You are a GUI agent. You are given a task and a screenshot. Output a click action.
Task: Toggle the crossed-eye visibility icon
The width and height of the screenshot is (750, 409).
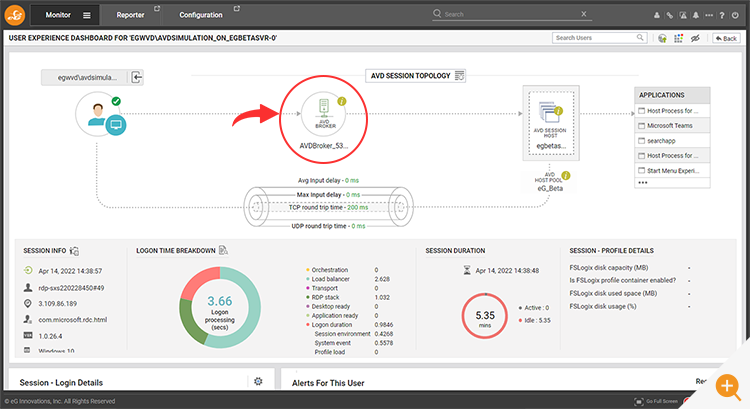[695, 38]
